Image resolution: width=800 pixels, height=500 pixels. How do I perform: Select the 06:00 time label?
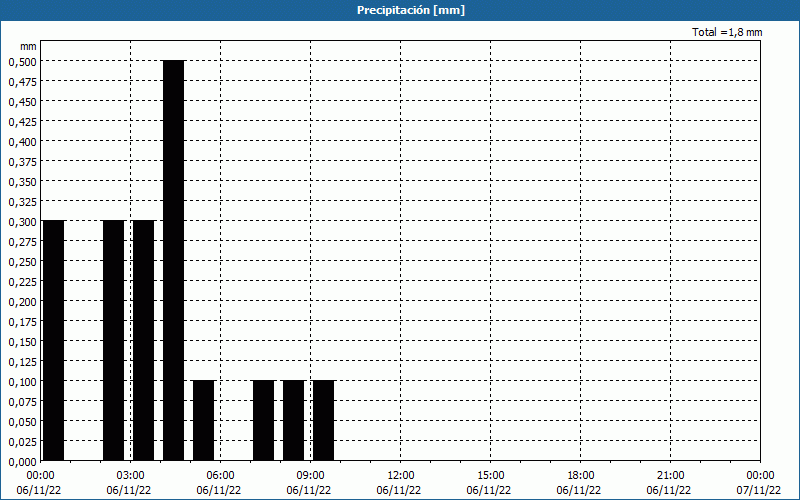[221, 476]
